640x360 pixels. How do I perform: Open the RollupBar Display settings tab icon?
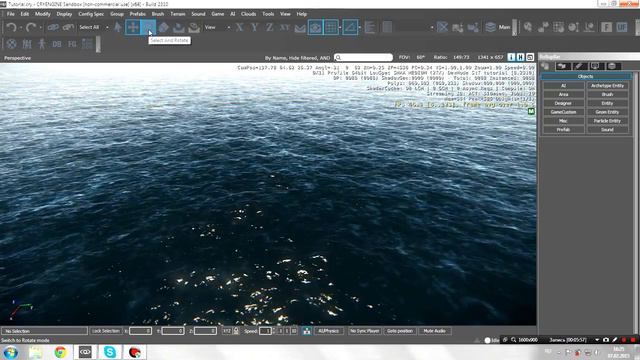coord(595,66)
